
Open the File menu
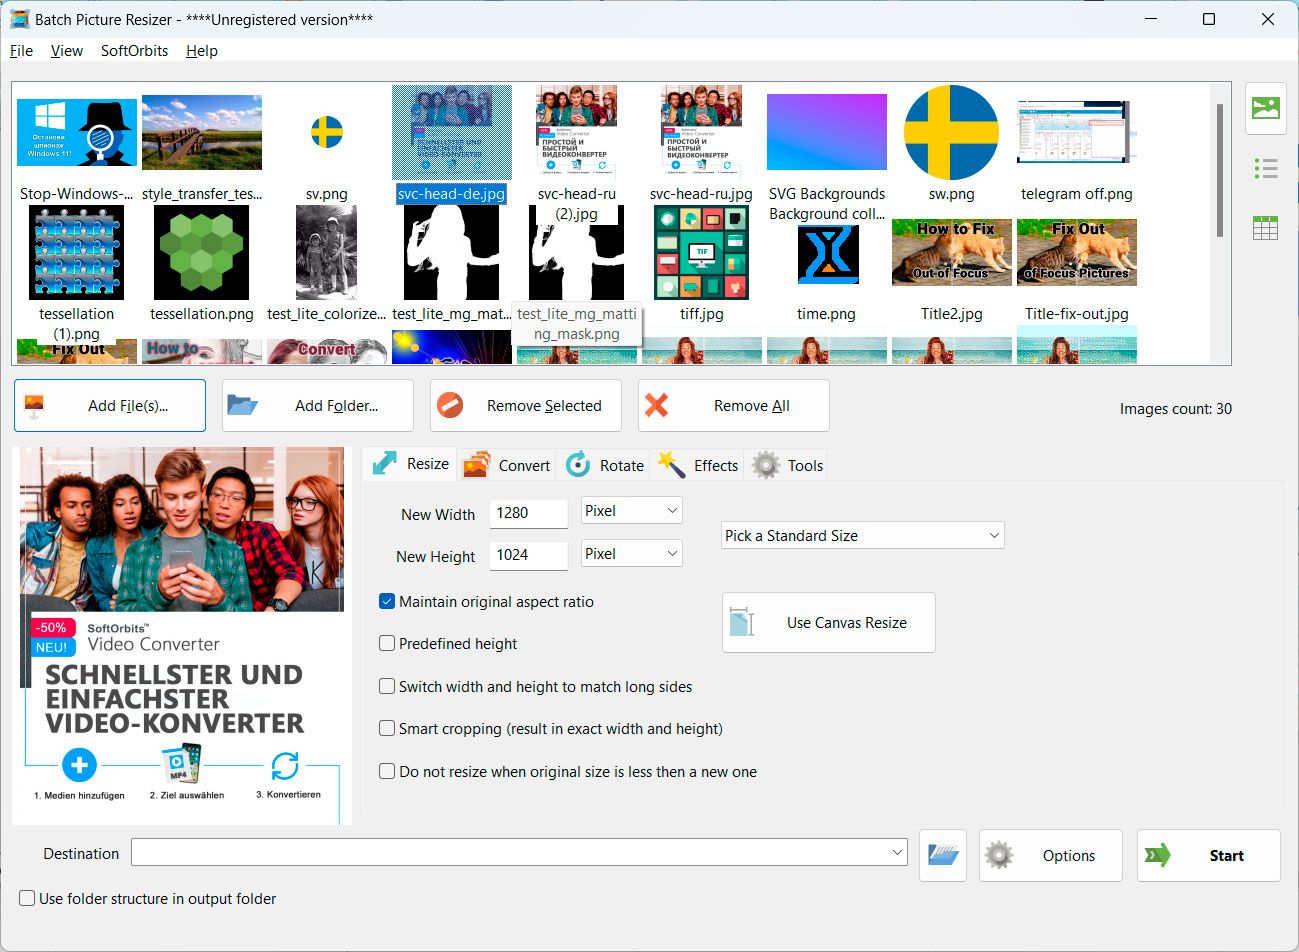pos(21,50)
